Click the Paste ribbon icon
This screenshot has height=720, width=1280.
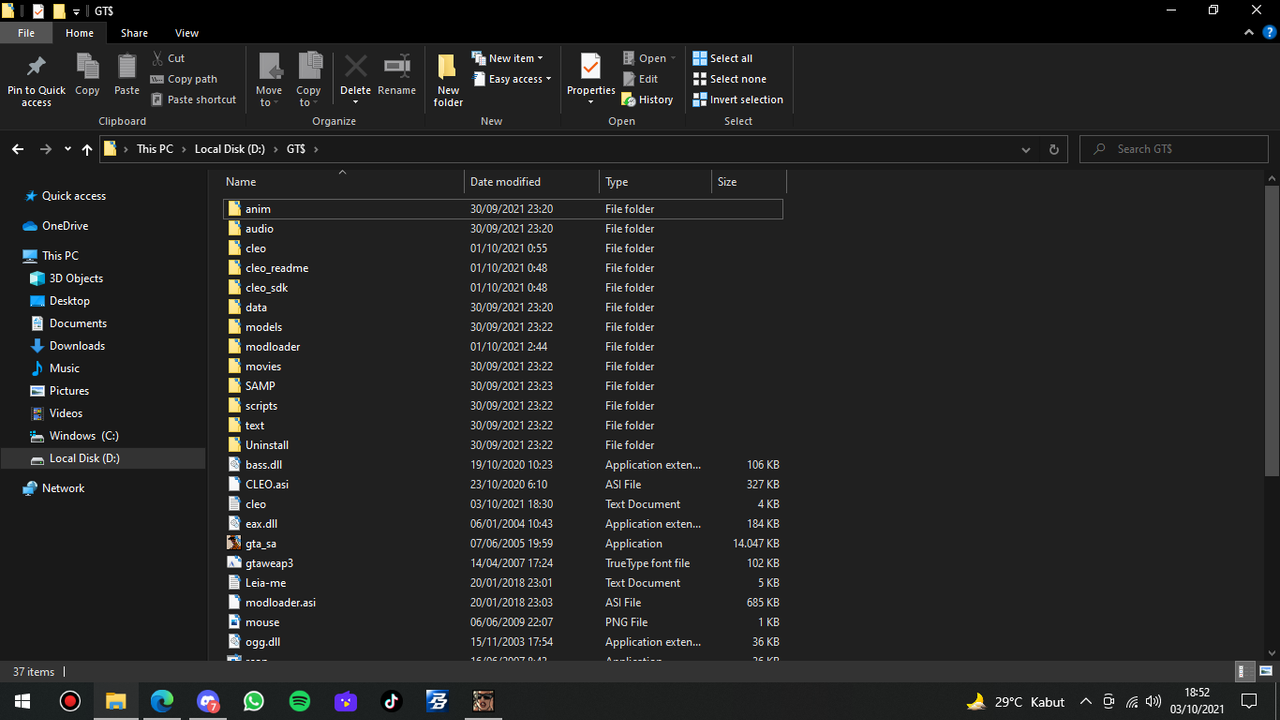(127, 67)
